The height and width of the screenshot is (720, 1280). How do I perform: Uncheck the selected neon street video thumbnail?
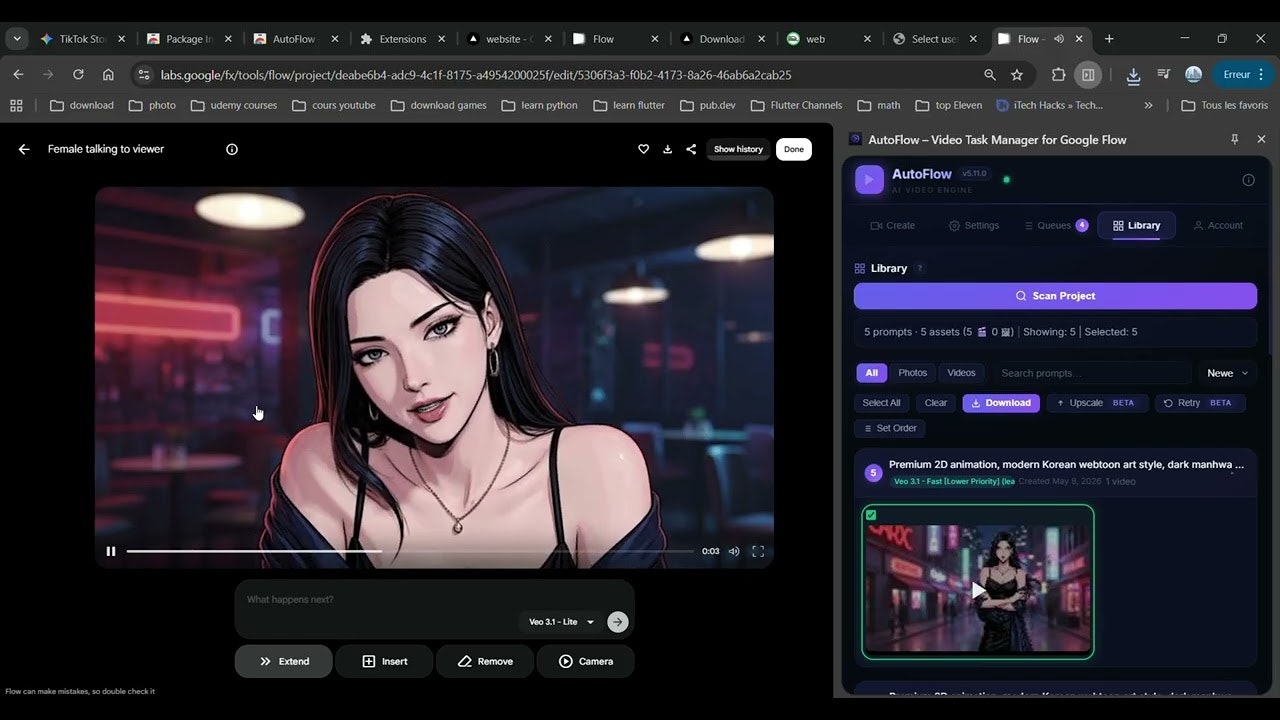(871, 515)
